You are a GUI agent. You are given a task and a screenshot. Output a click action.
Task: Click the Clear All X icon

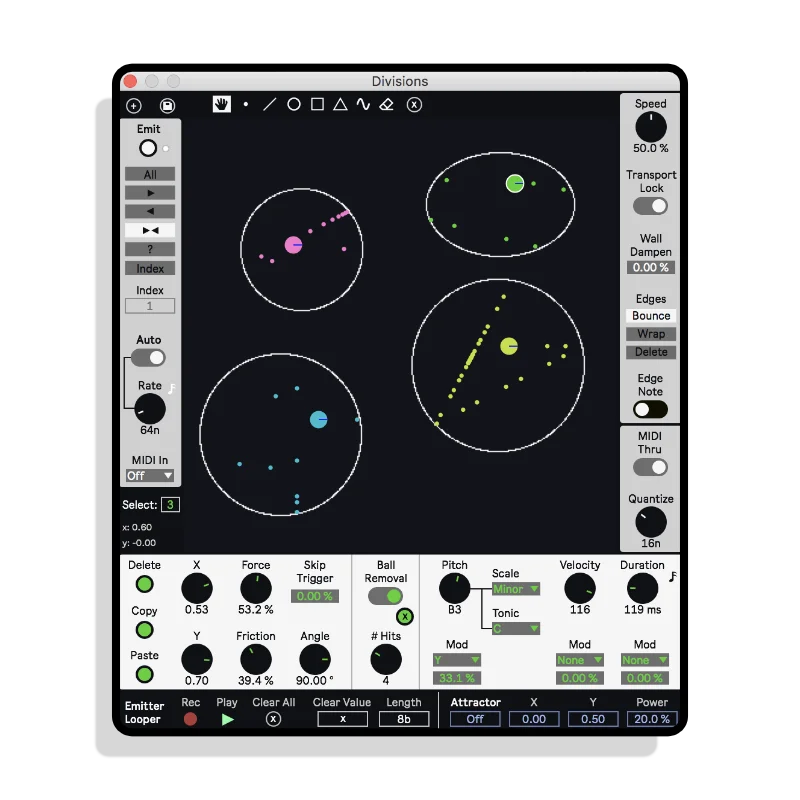click(x=273, y=719)
